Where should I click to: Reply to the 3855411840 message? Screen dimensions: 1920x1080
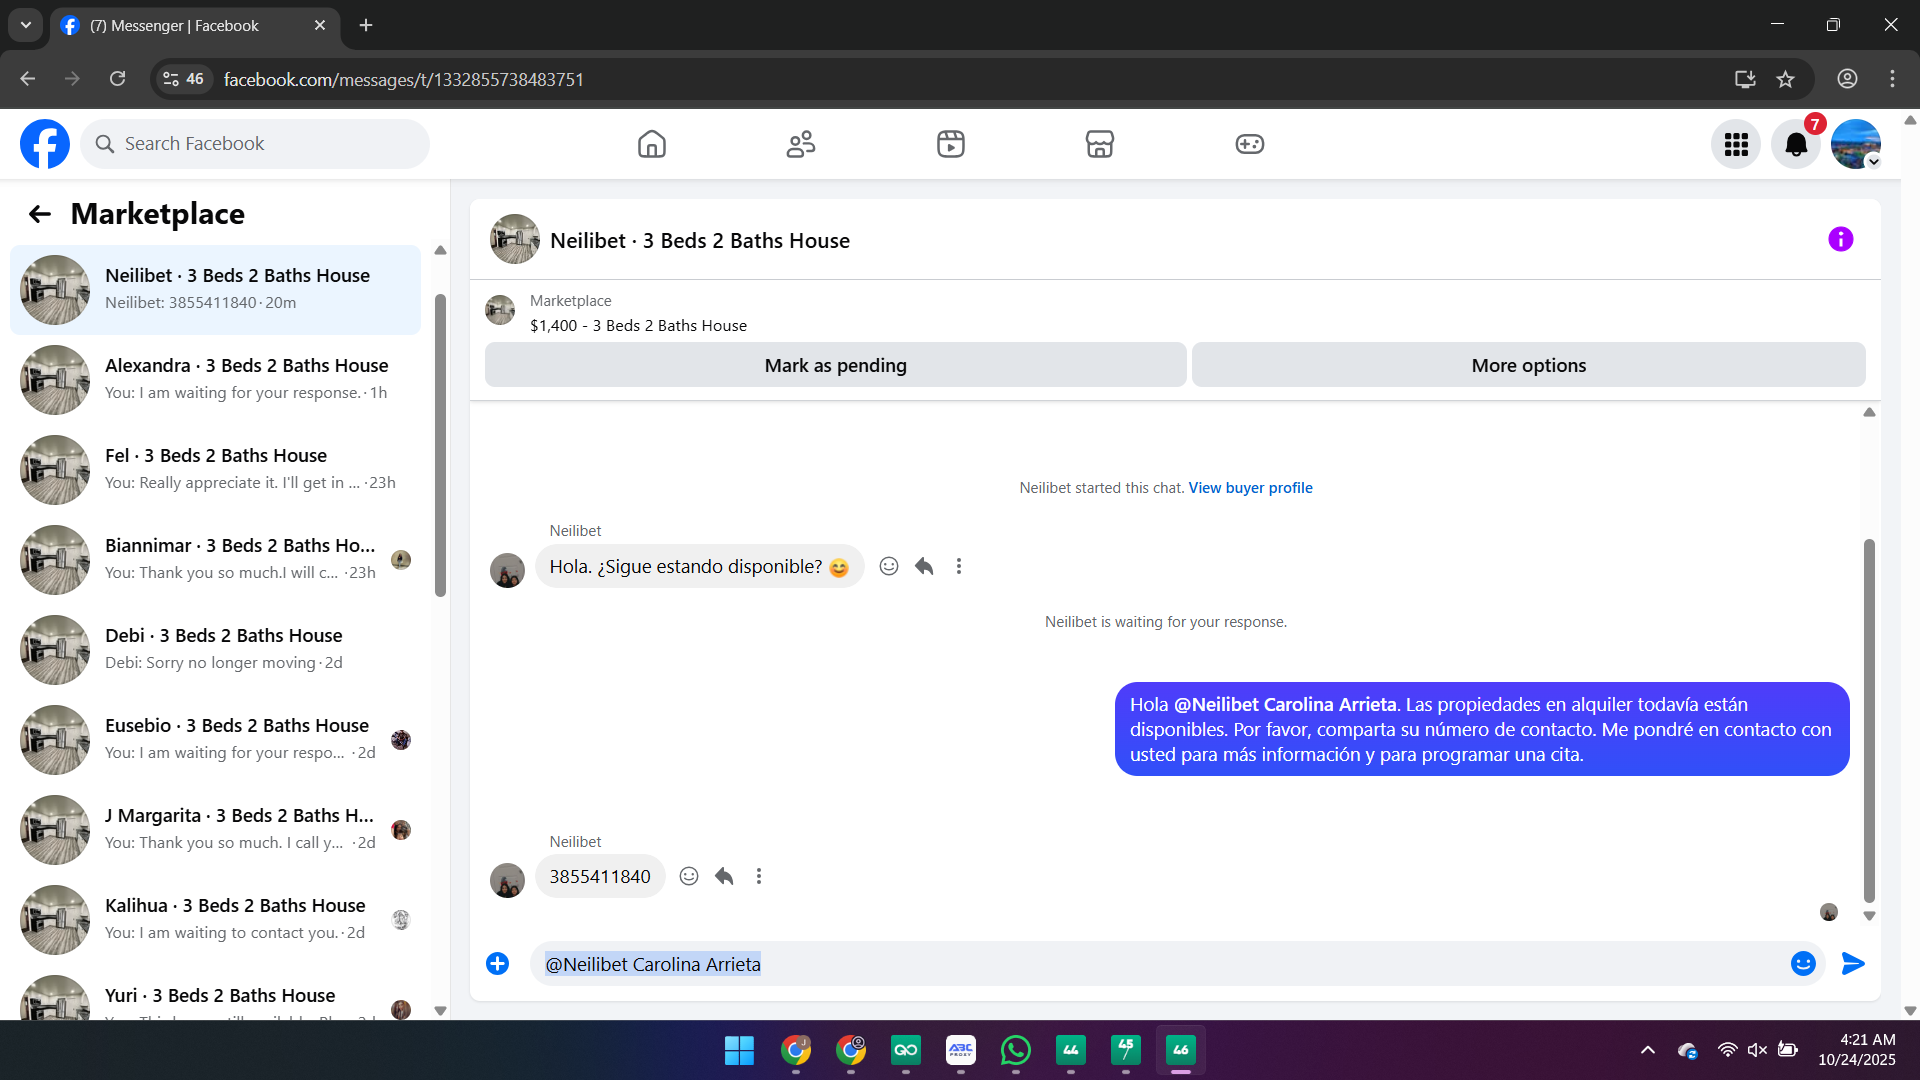724,876
